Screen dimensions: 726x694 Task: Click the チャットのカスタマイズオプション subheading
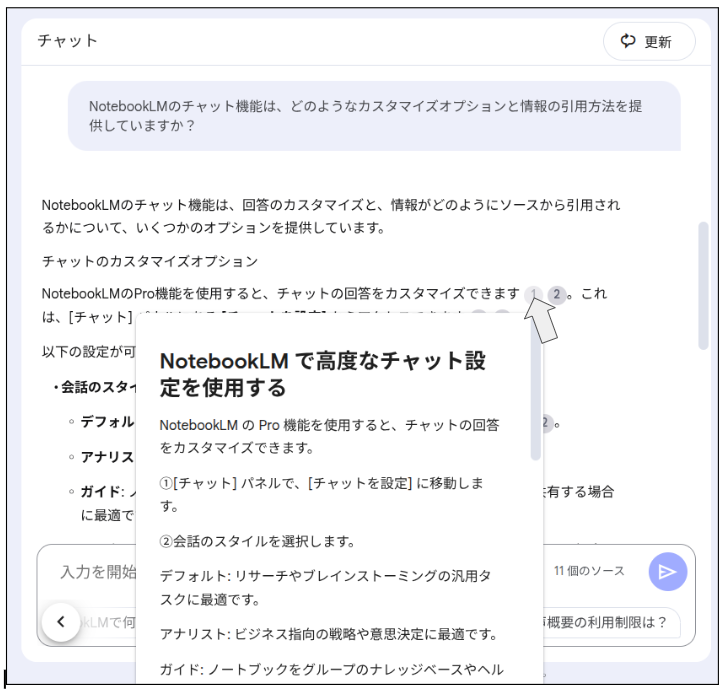pyautogui.click(x=150, y=262)
